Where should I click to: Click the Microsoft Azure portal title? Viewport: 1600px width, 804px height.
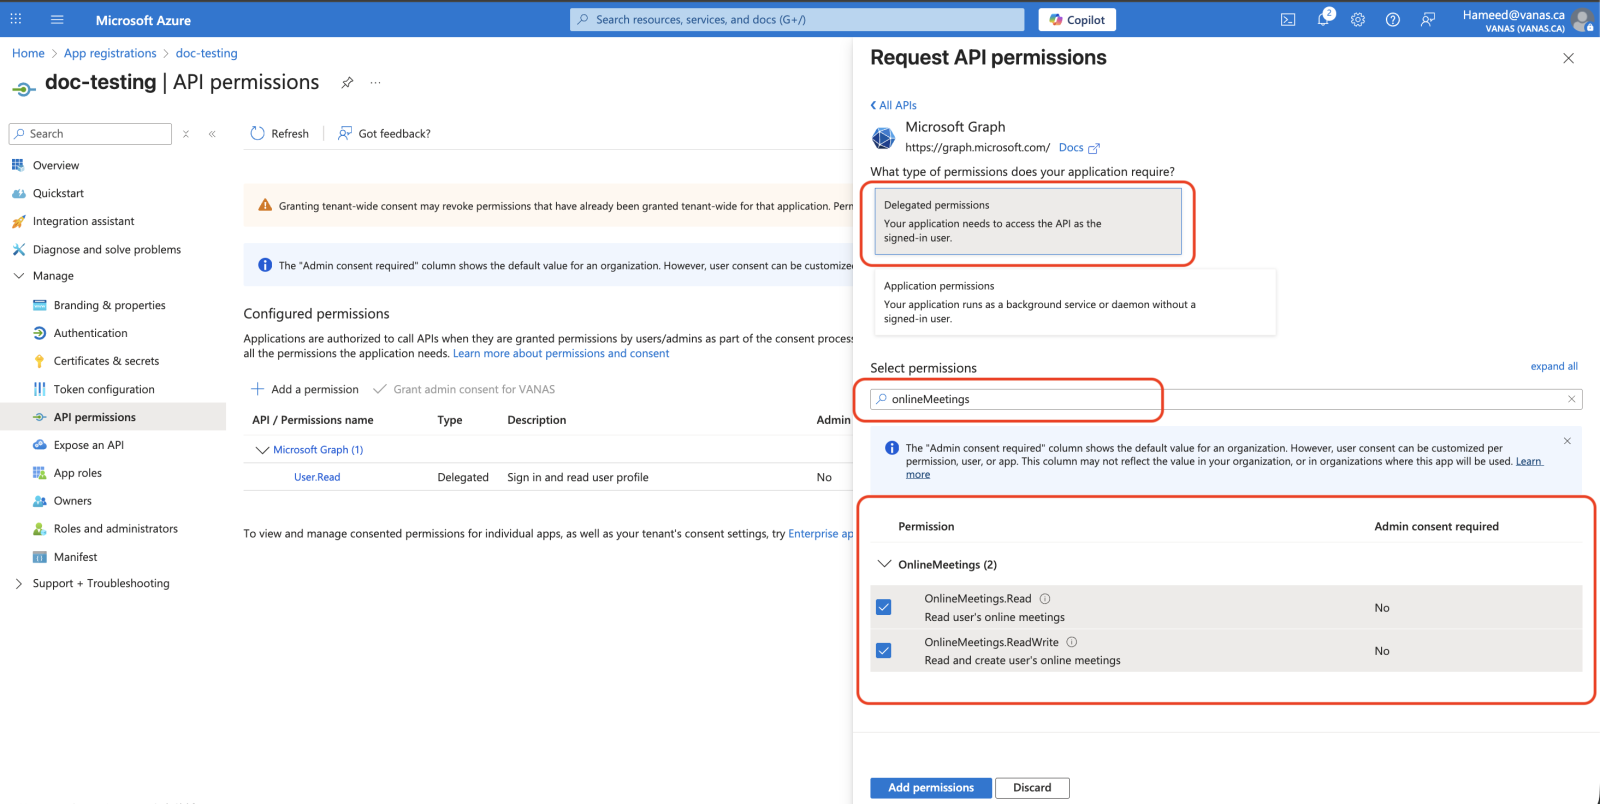pos(143,20)
